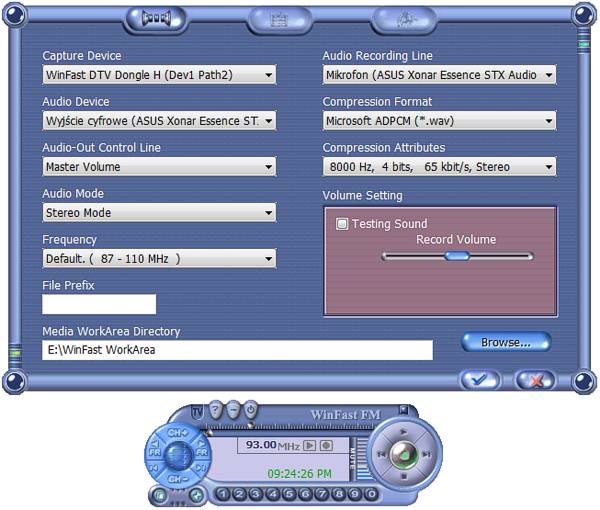Select preset channel button 3
The image size is (600, 510).
256,494
